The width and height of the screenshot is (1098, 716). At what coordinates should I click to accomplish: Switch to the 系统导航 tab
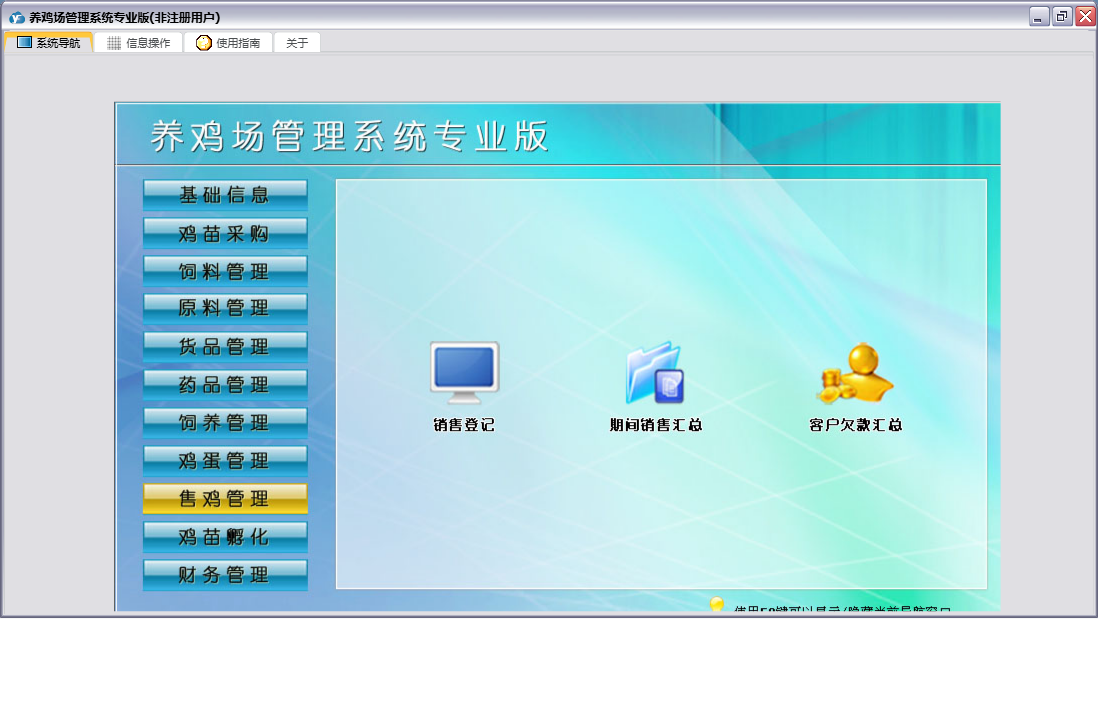click(x=48, y=43)
